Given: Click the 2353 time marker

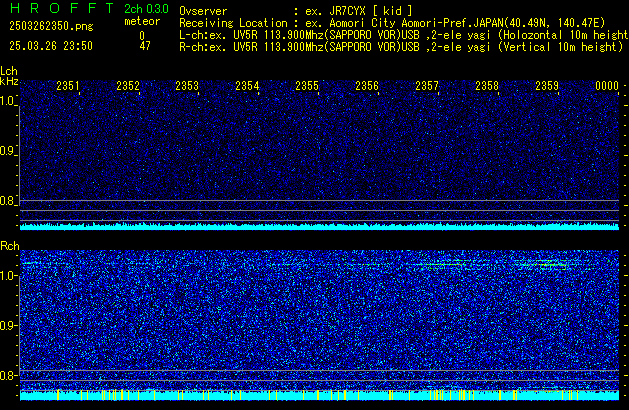Looking at the screenshot, I should point(187,86).
